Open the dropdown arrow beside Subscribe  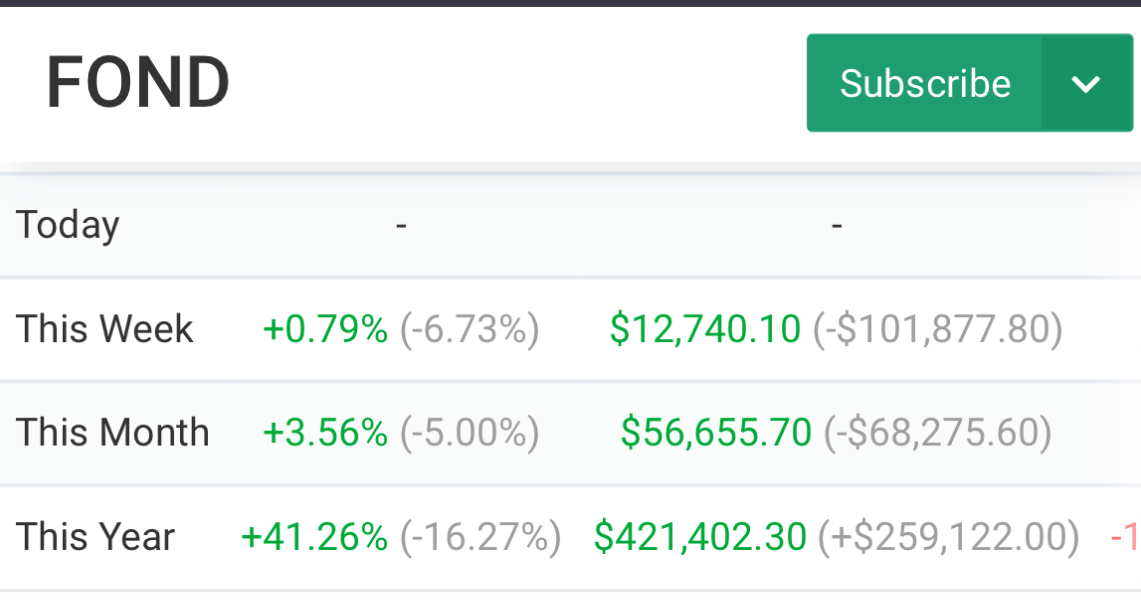1086,83
